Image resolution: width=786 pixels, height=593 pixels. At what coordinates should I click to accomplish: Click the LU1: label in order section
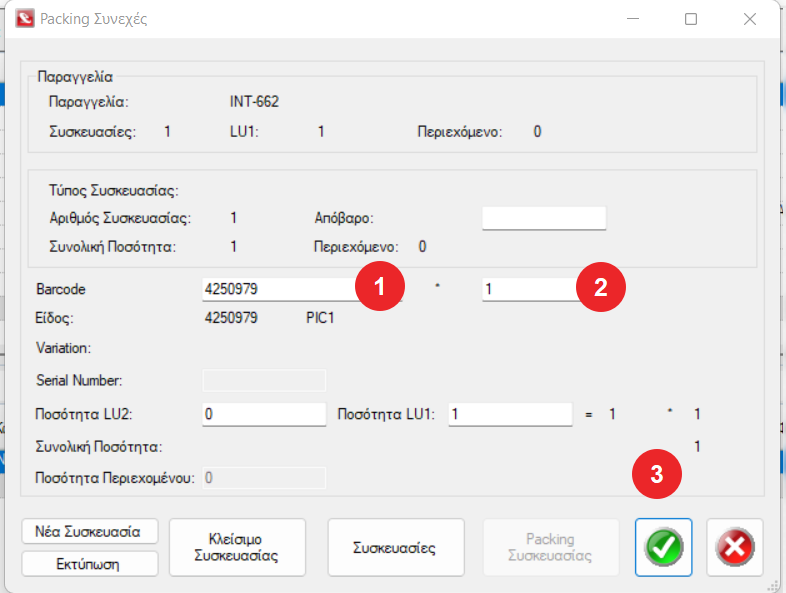(244, 132)
